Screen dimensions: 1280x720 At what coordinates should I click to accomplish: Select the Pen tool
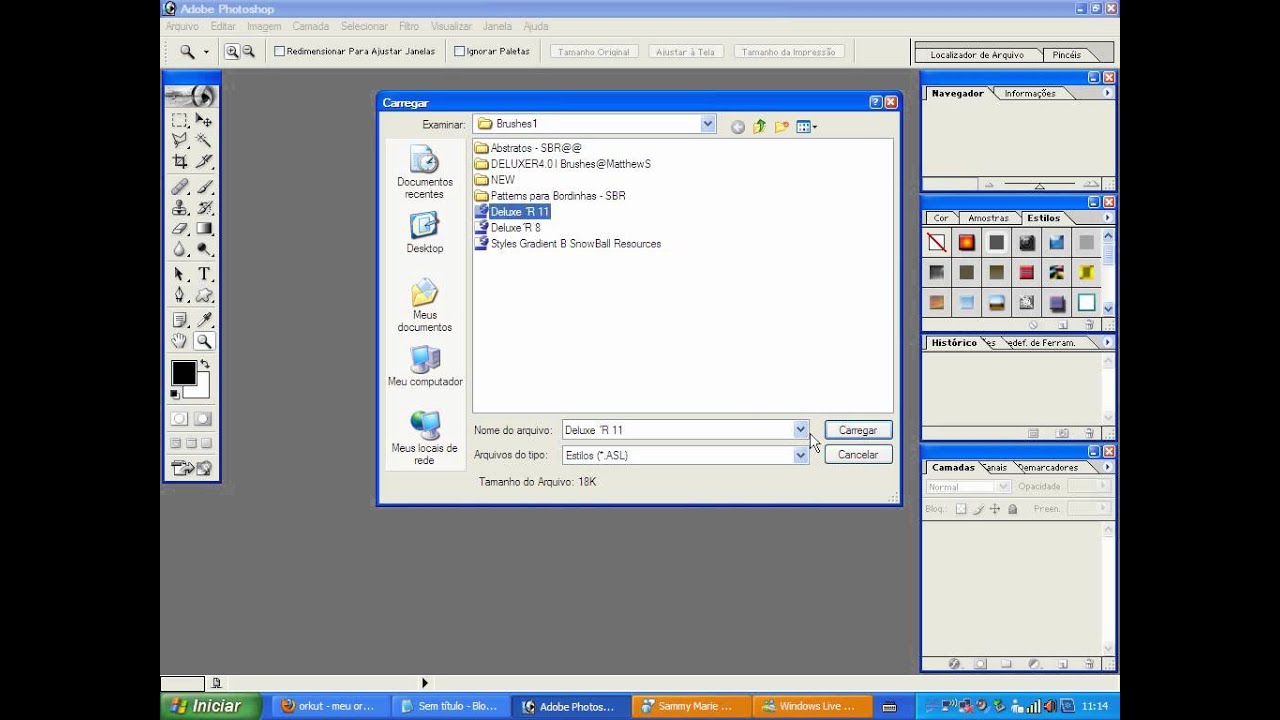(180, 295)
